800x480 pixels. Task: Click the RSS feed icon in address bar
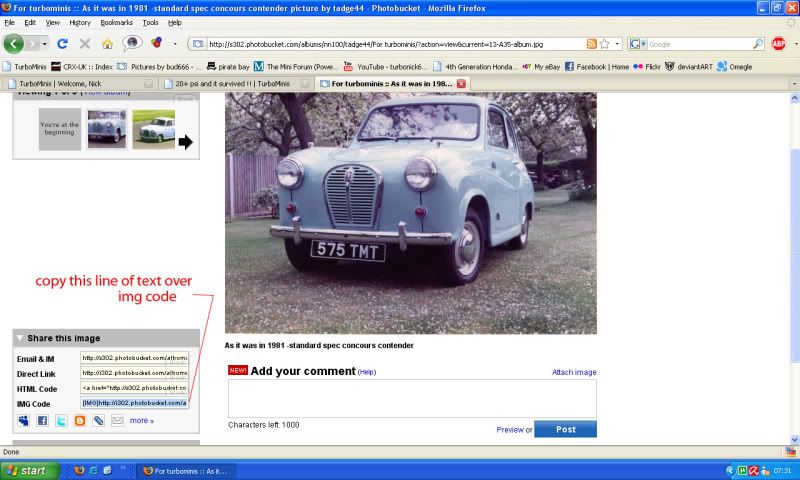[591, 44]
